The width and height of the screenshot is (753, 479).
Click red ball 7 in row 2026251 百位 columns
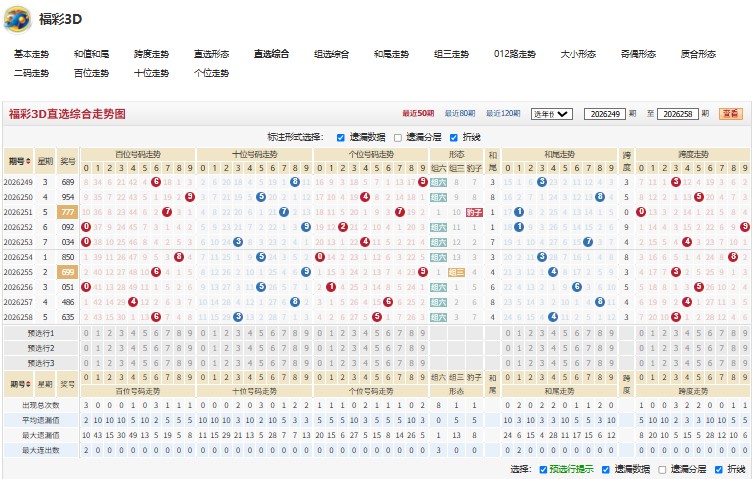tap(167, 212)
